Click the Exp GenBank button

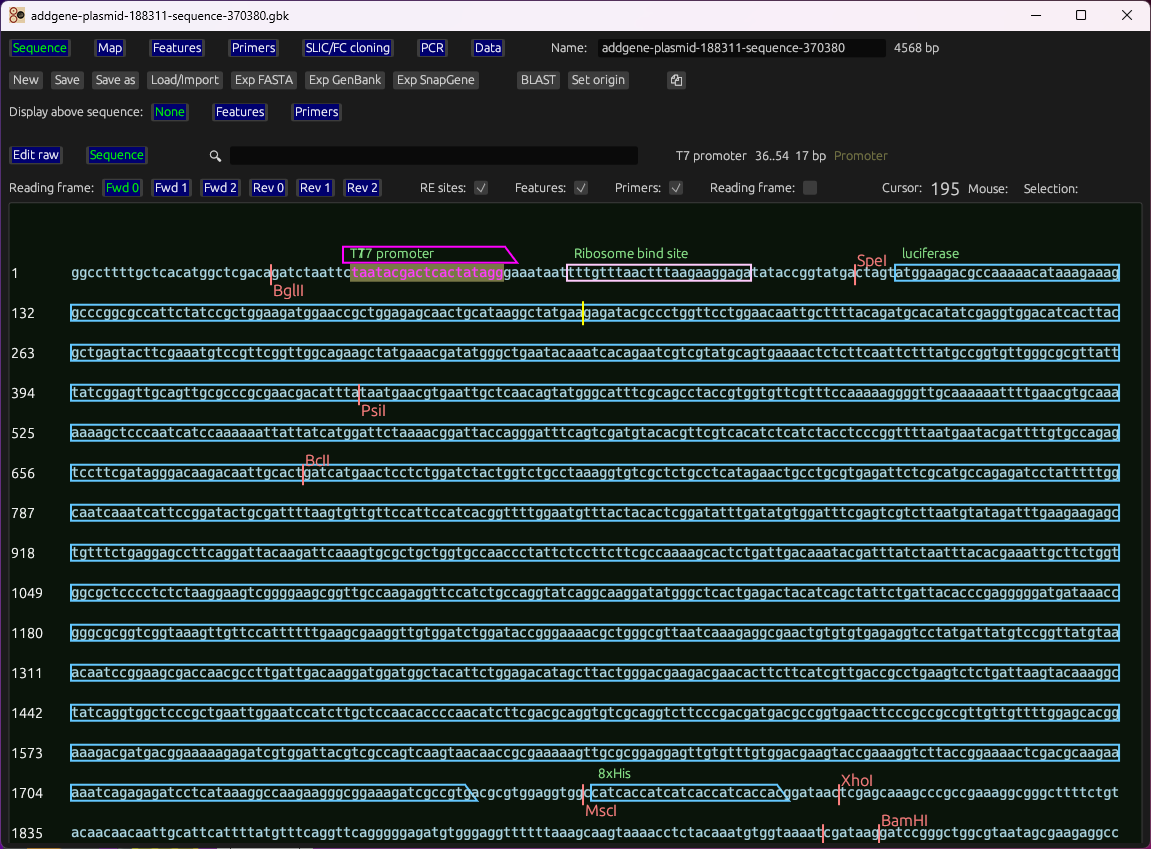click(345, 80)
